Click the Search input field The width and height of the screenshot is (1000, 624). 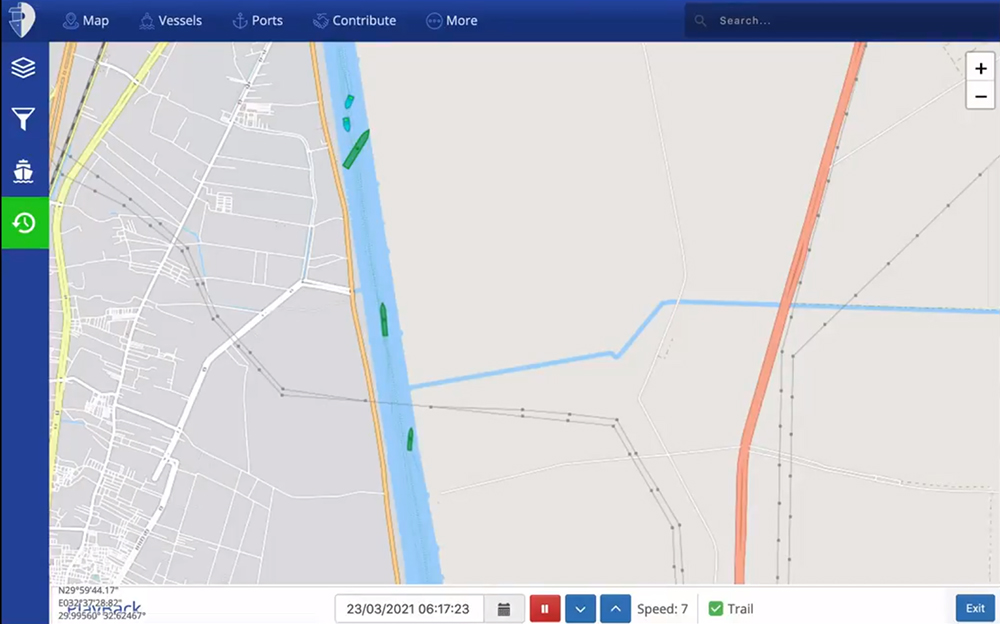click(x=840, y=20)
